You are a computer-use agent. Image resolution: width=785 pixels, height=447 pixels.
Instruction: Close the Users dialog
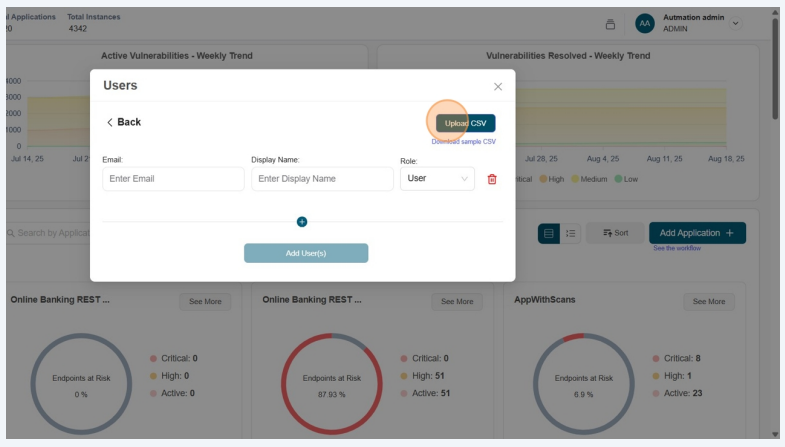pos(498,87)
